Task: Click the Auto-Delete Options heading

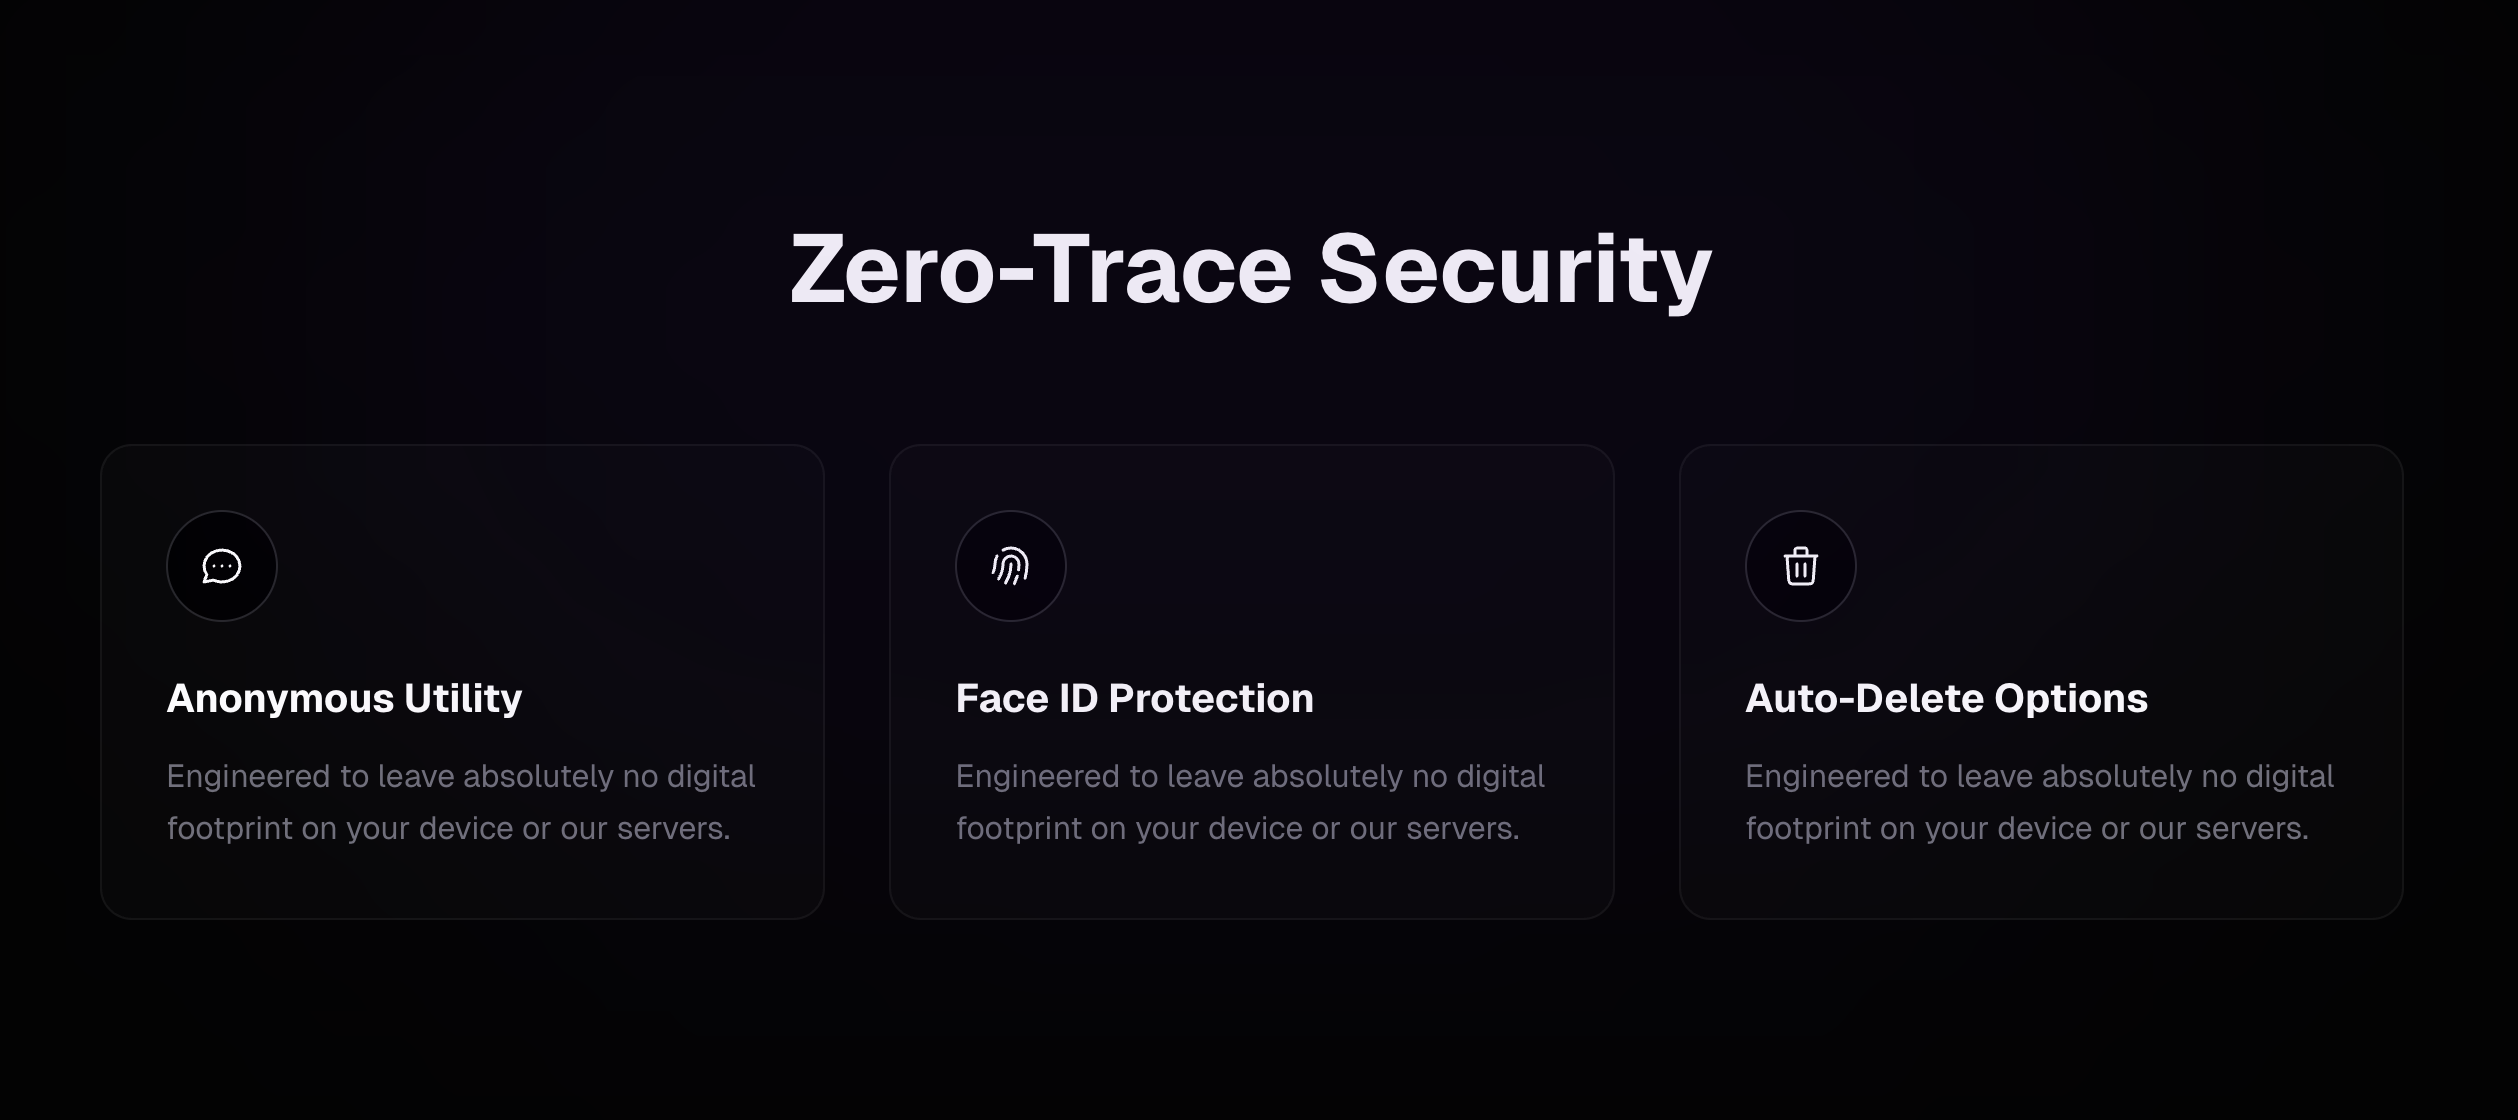Action: point(1945,698)
